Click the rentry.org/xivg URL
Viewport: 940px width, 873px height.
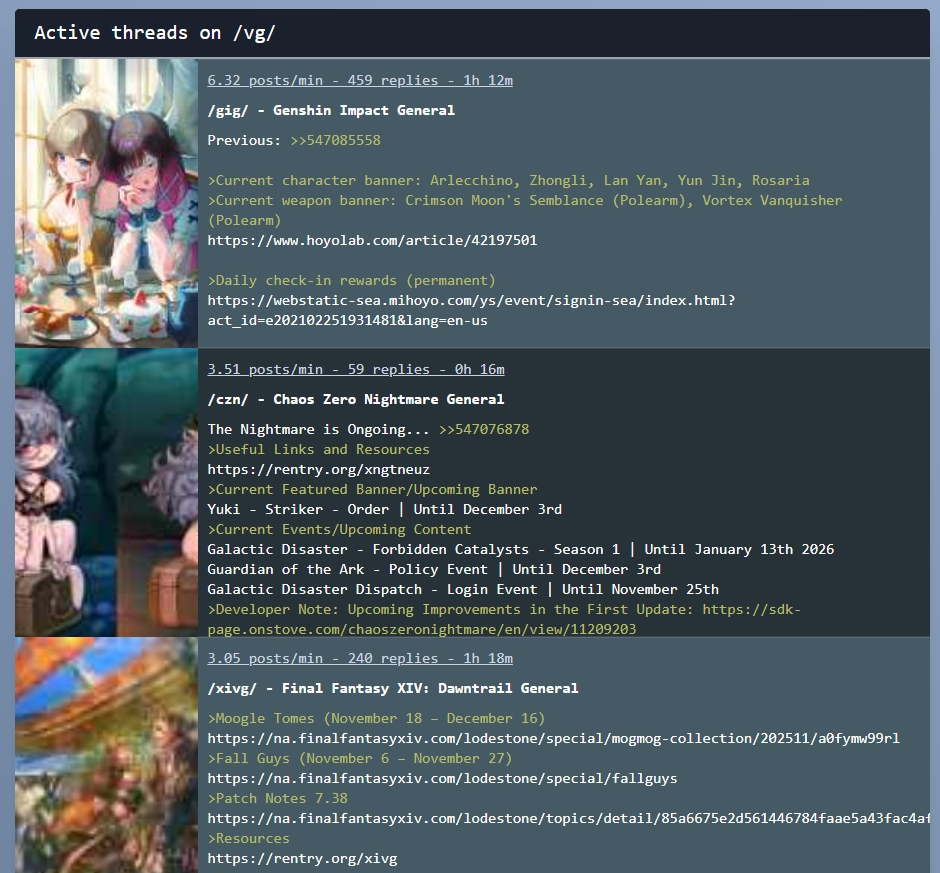tap(302, 859)
